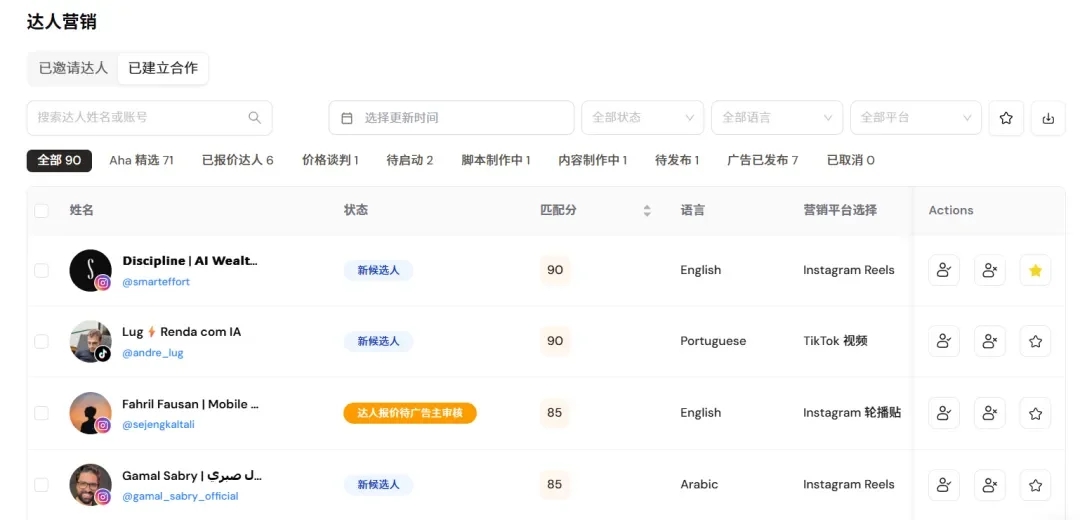This screenshot has height=520, width=1080.
Task: Check the Gamal Sabry row checkbox
Action: 41,485
